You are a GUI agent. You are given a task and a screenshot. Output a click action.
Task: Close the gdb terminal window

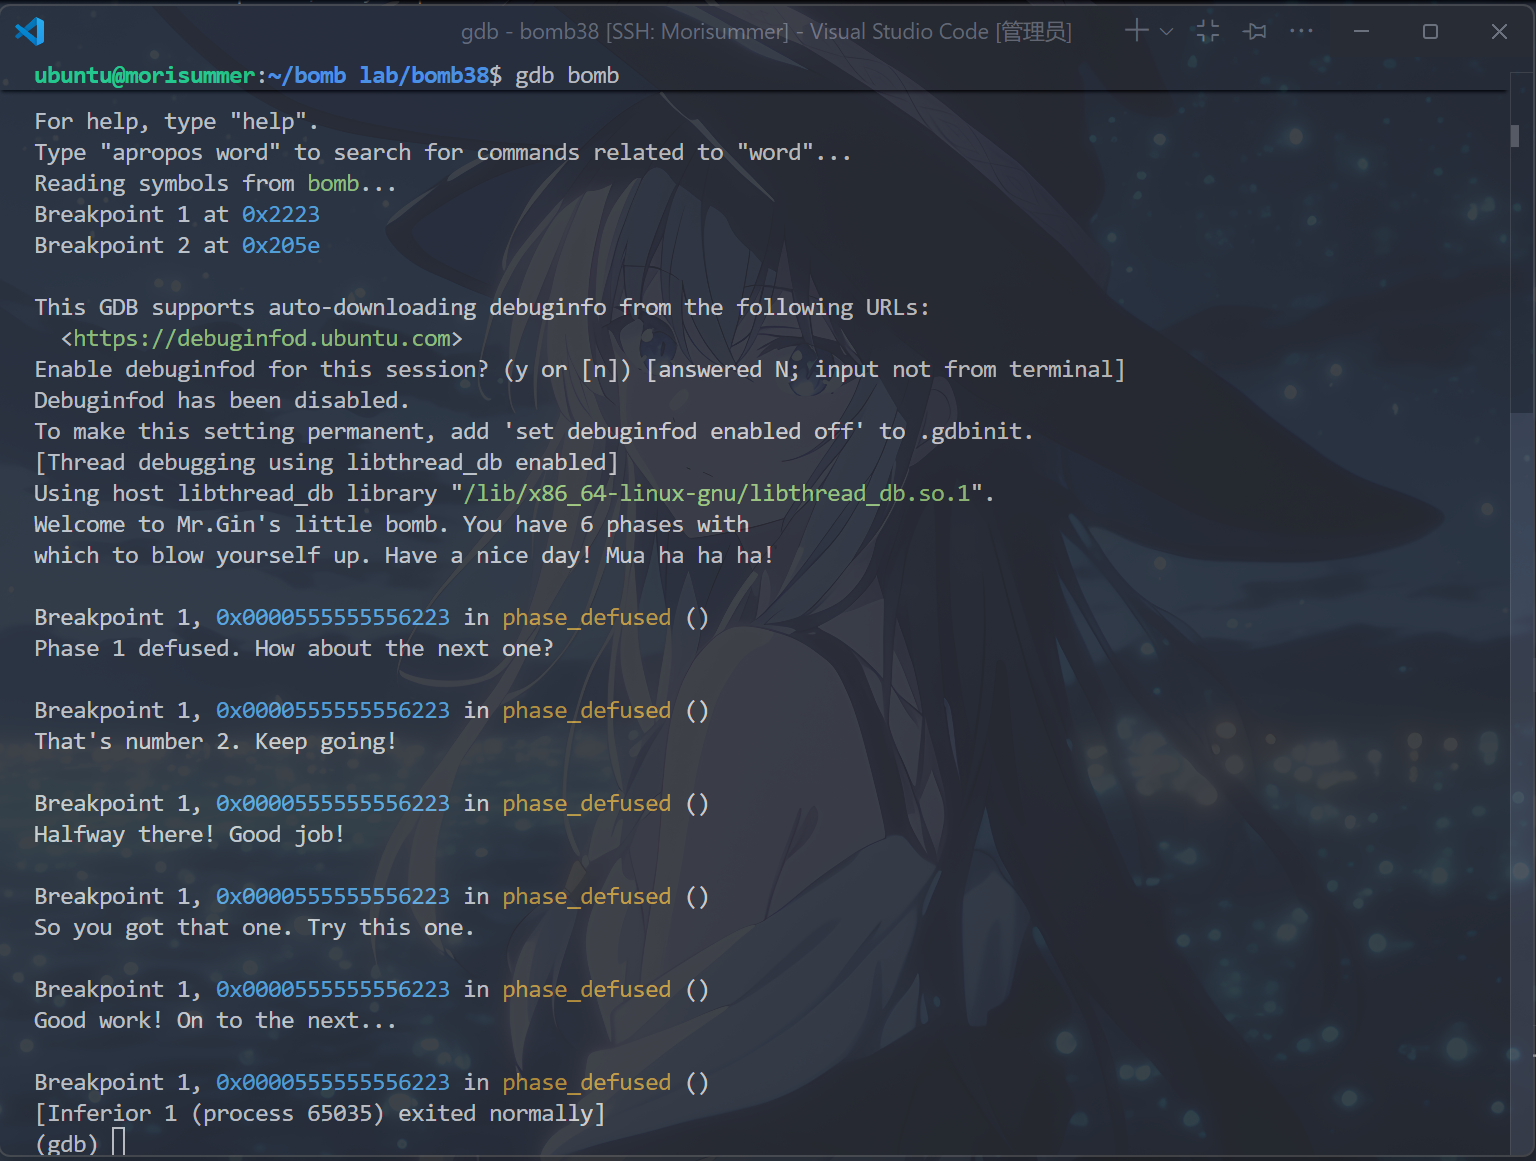pos(1499,32)
